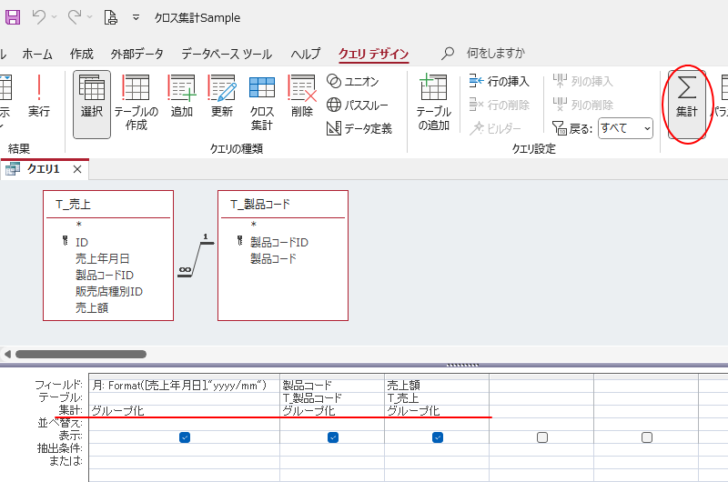Choose the 選択 query type
Image resolution: width=728 pixels, height=482 pixels.
click(x=92, y=104)
